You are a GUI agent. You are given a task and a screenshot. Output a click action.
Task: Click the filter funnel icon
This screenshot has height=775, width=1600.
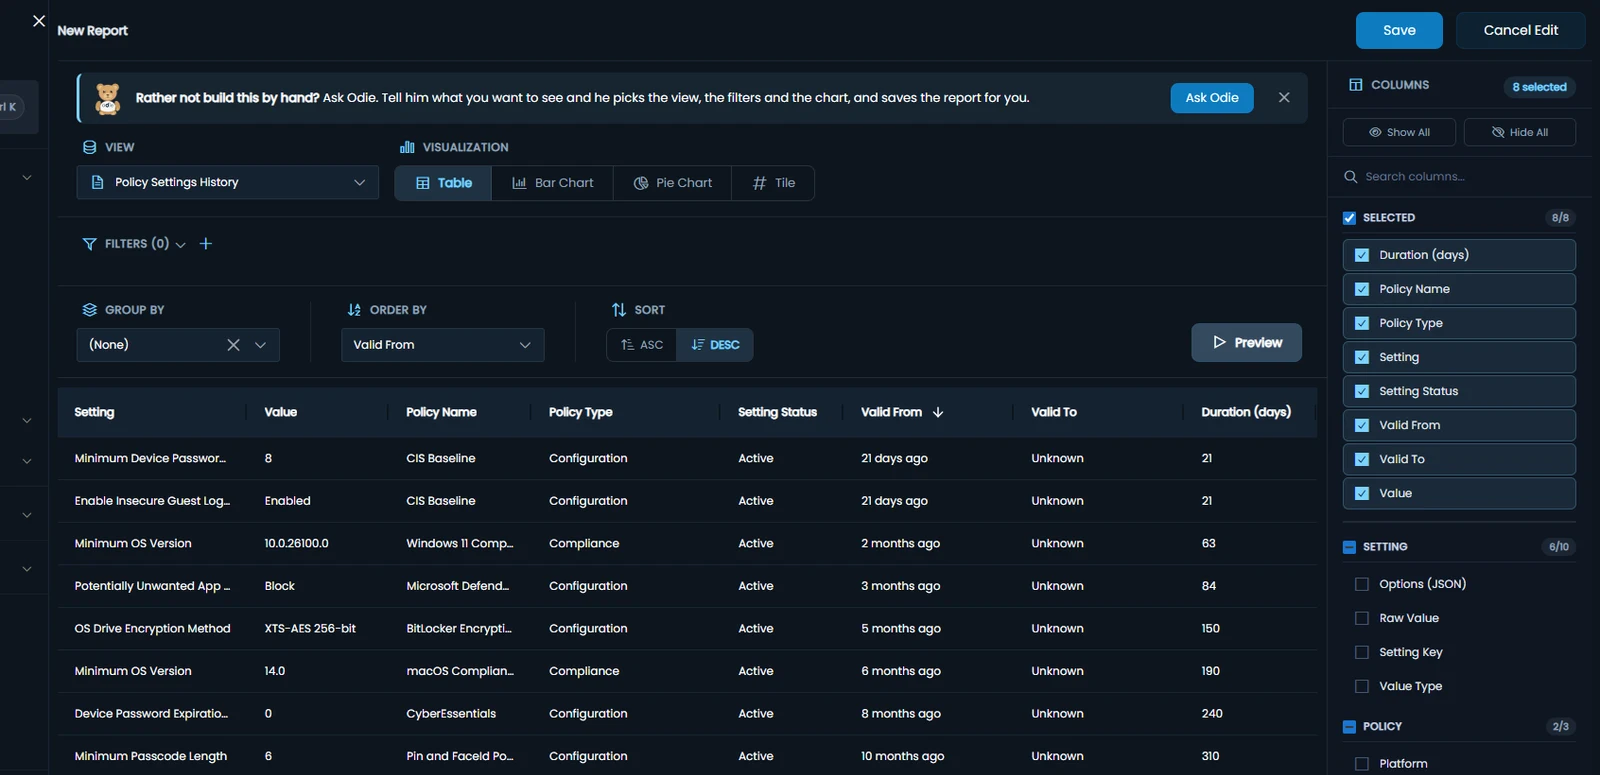click(x=90, y=244)
